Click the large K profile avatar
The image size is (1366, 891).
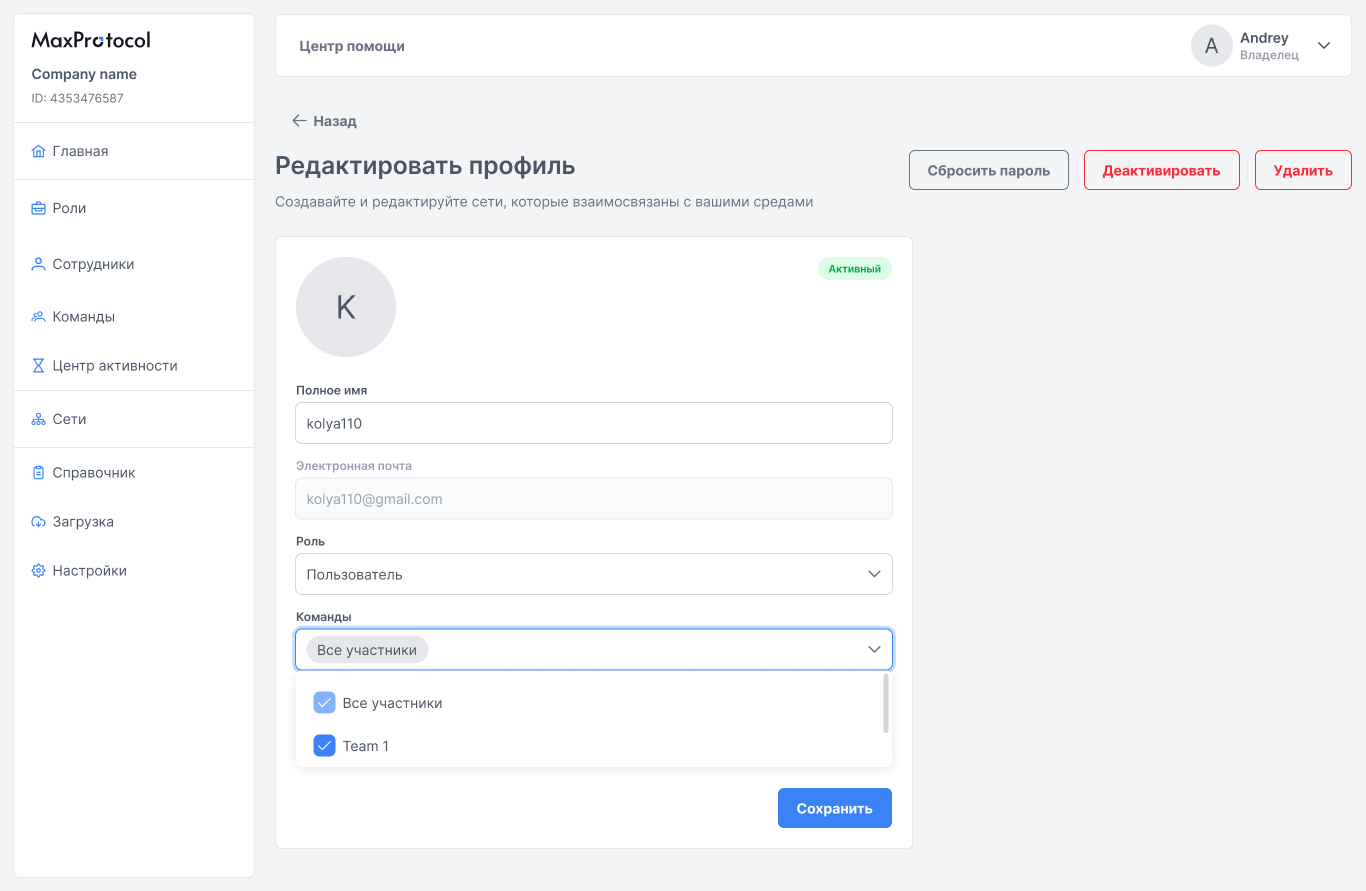point(346,307)
